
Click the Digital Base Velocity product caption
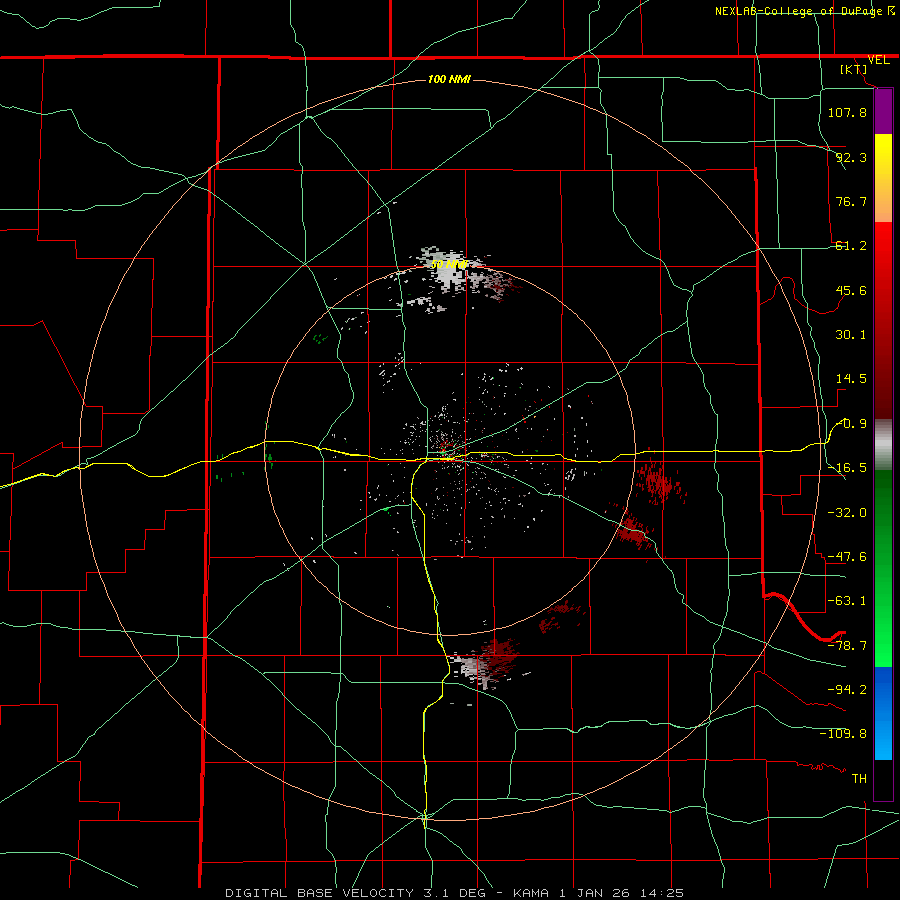pyautogui.click(x=454, y=893)
